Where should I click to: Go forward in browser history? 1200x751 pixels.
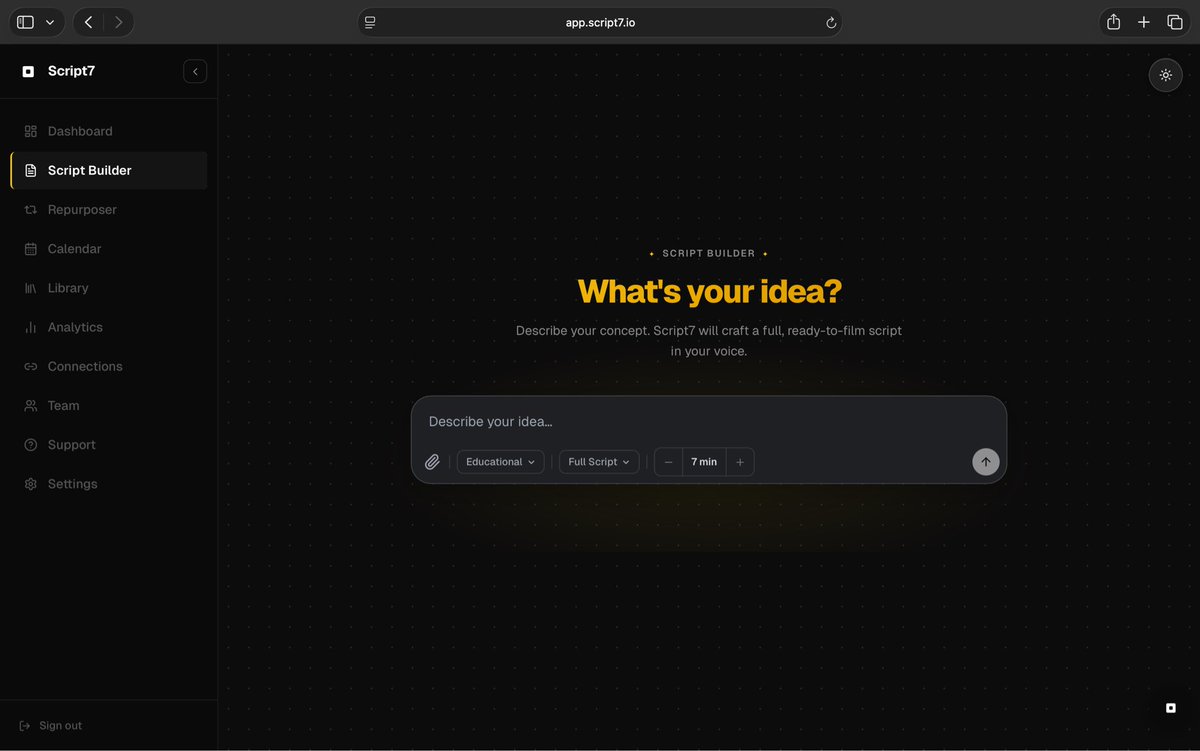(x=119, y=22)
